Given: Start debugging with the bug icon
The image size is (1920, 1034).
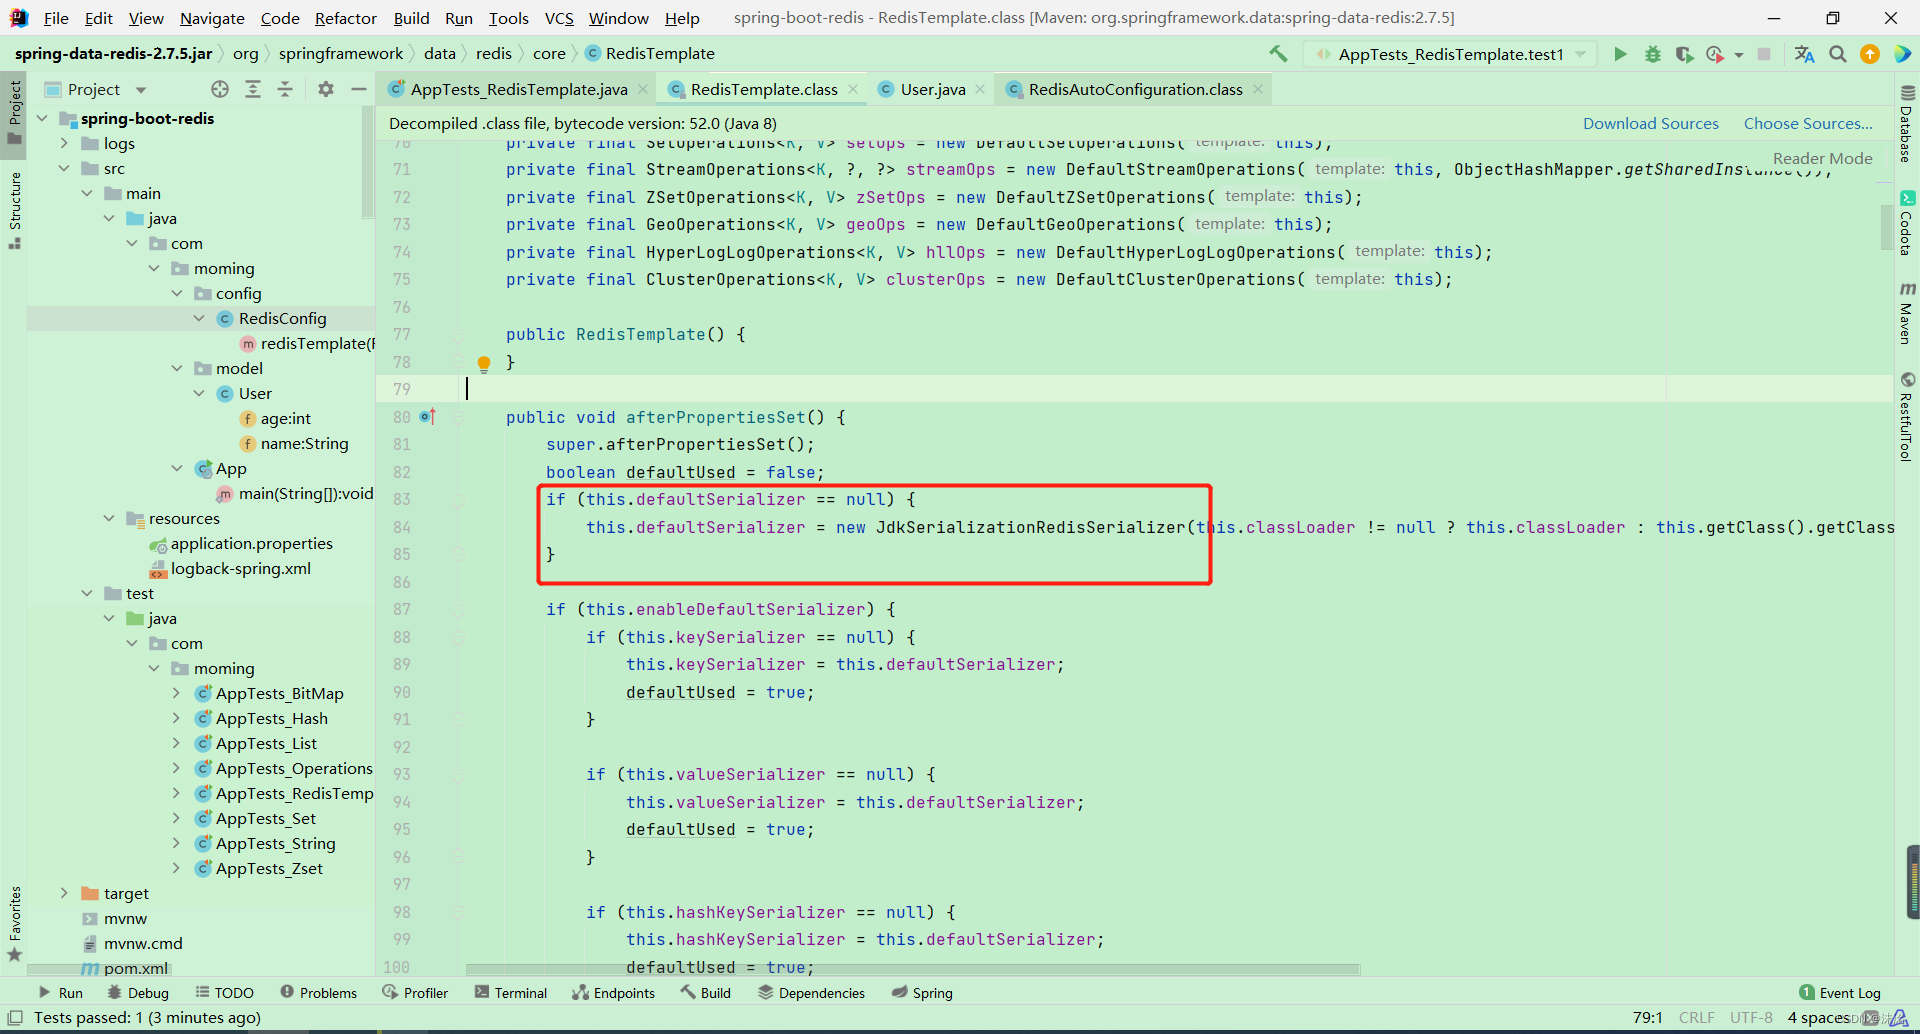Looking at the screenshot, I should point(1653,54).
